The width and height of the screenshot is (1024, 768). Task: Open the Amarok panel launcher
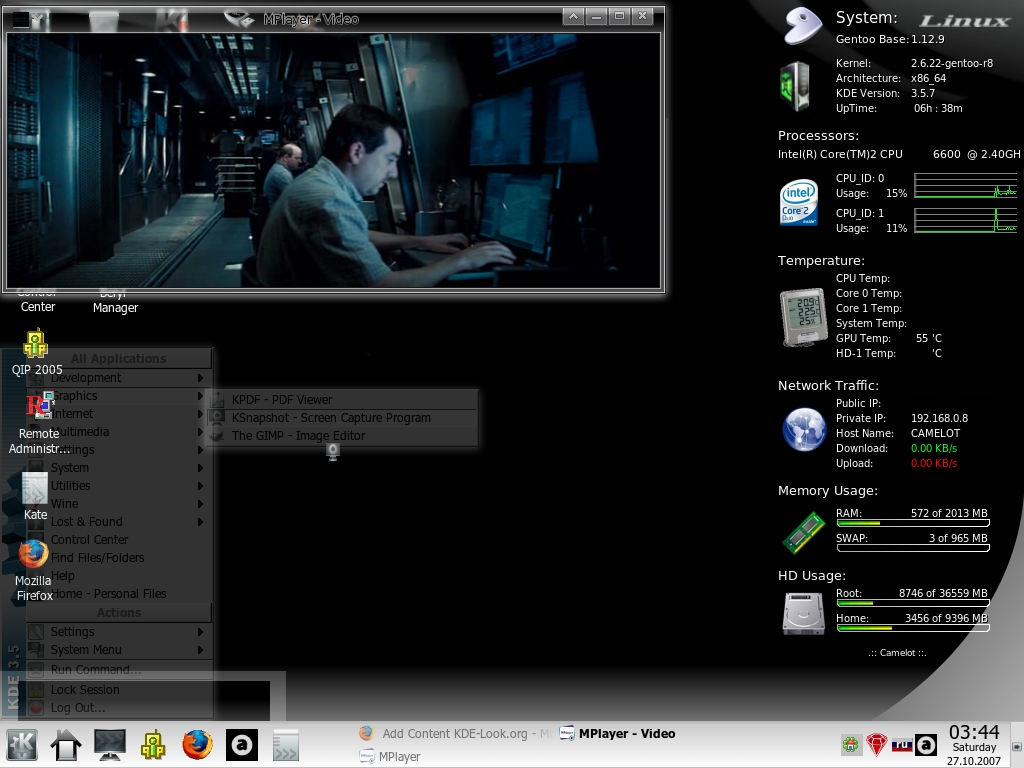click(x=242, y=745)
